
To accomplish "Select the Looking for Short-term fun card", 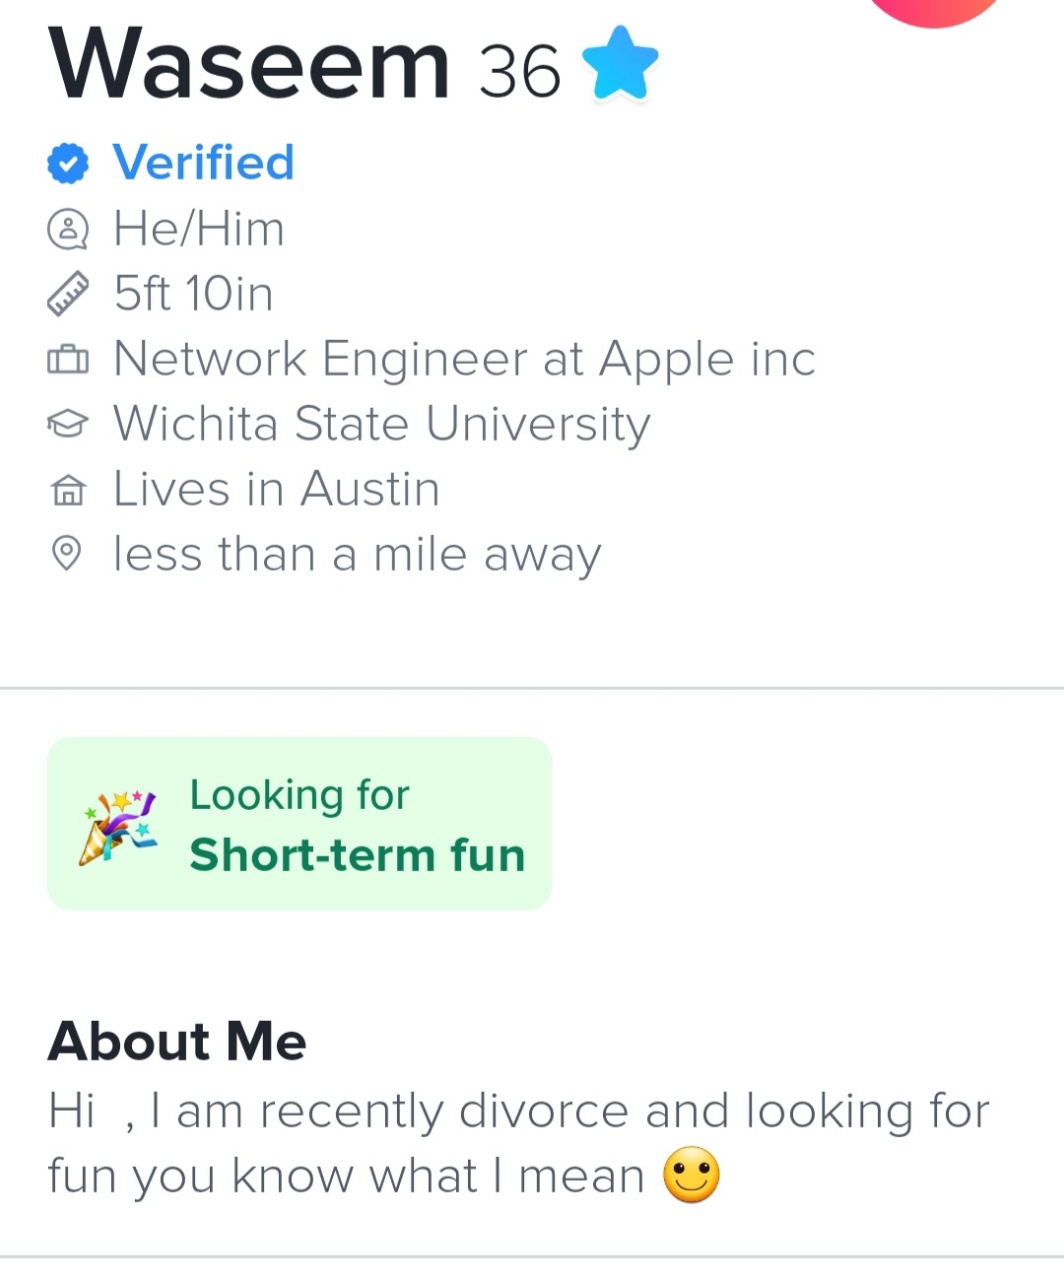I will 299,824.
